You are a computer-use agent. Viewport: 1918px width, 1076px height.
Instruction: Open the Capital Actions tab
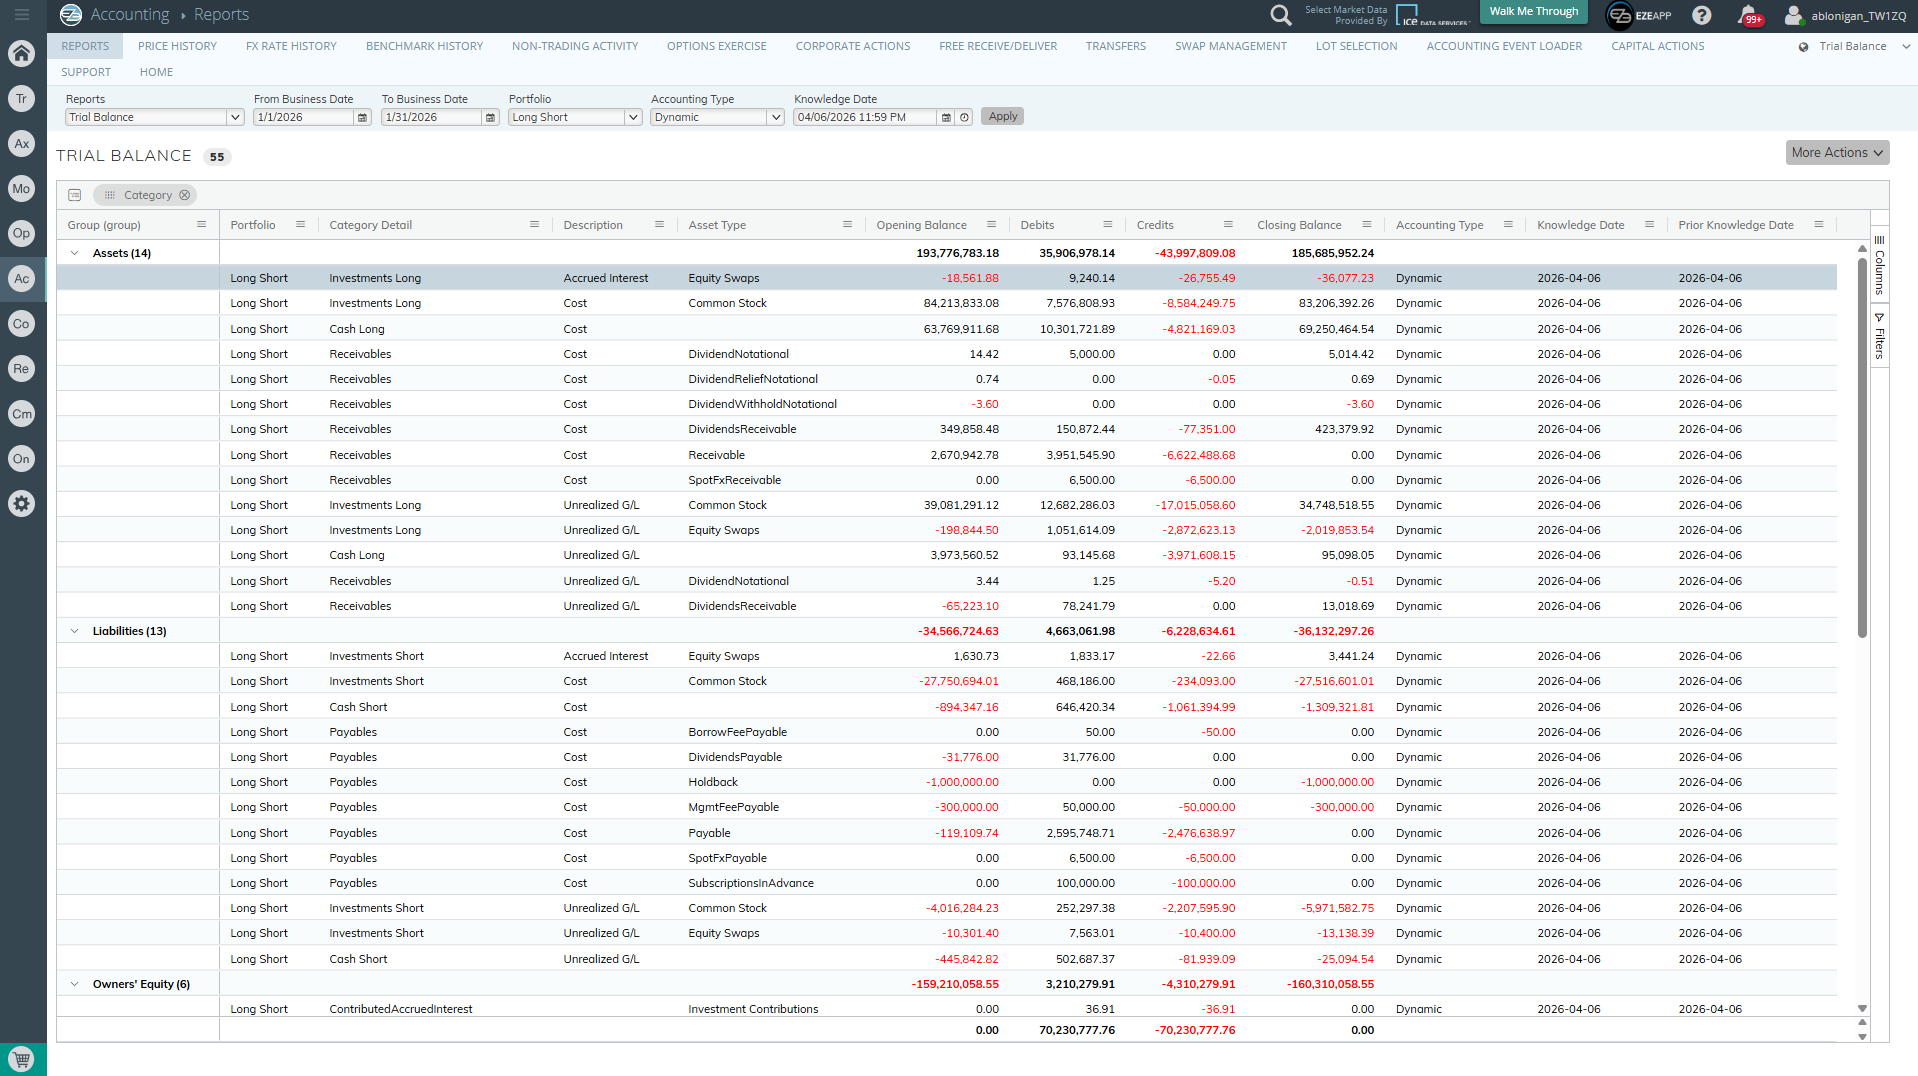(1657, 46)
